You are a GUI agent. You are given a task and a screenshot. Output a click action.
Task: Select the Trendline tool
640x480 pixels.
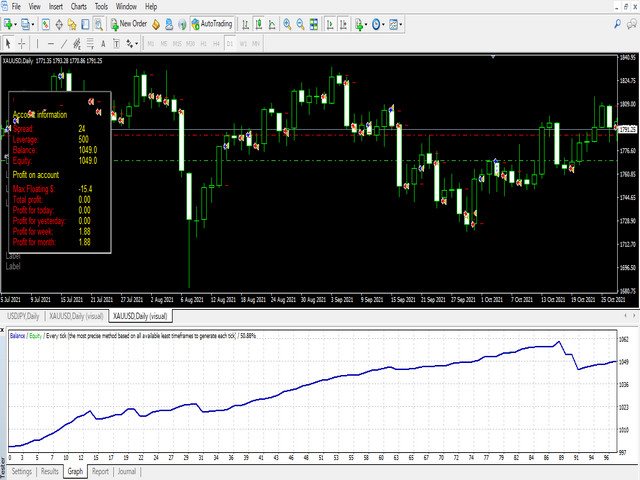64,44
